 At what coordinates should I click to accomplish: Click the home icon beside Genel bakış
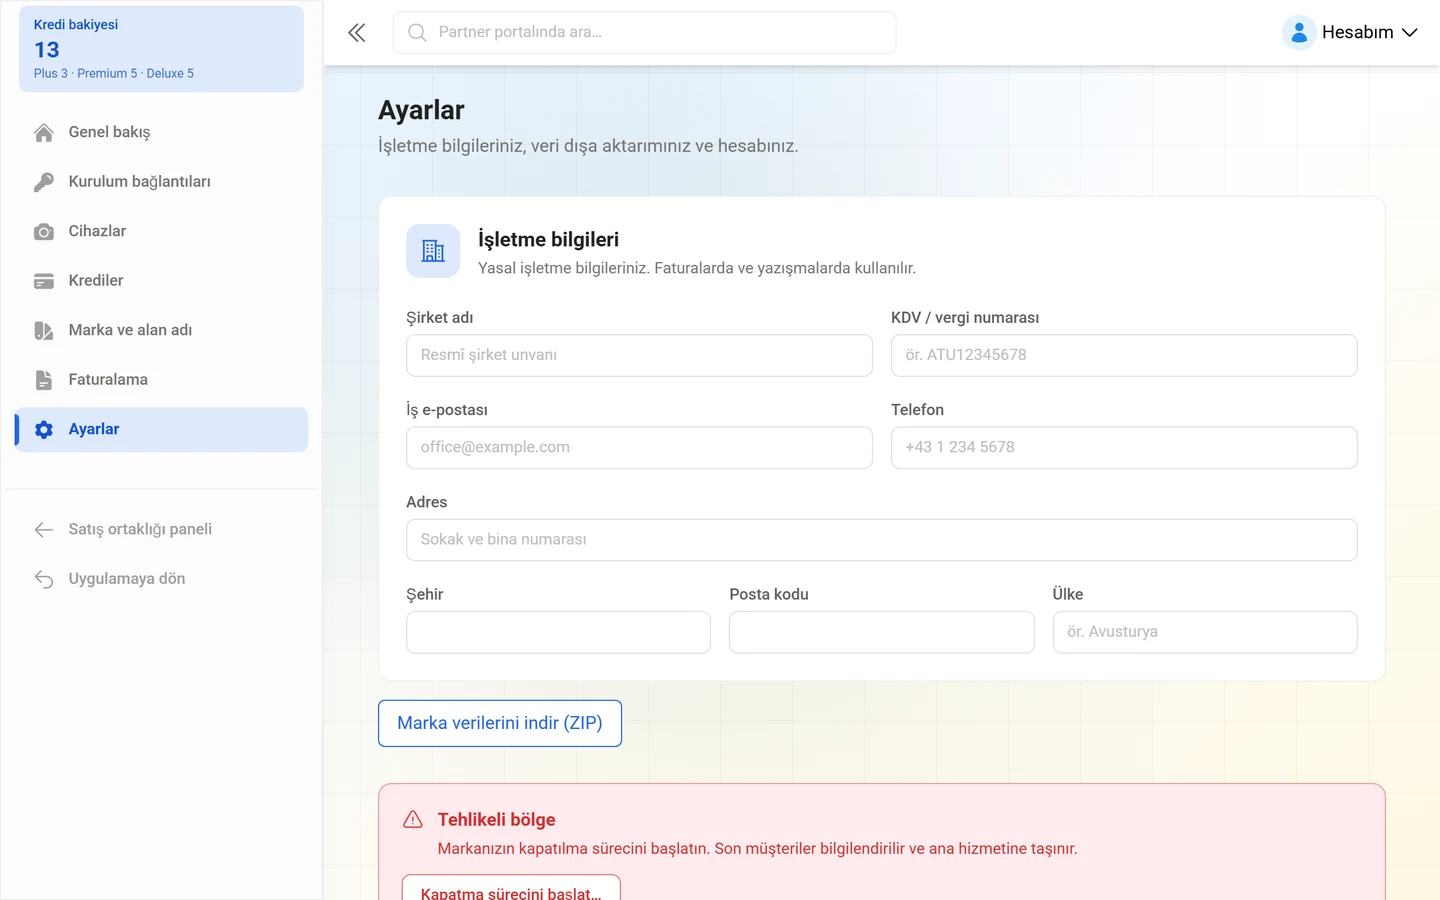44,132
